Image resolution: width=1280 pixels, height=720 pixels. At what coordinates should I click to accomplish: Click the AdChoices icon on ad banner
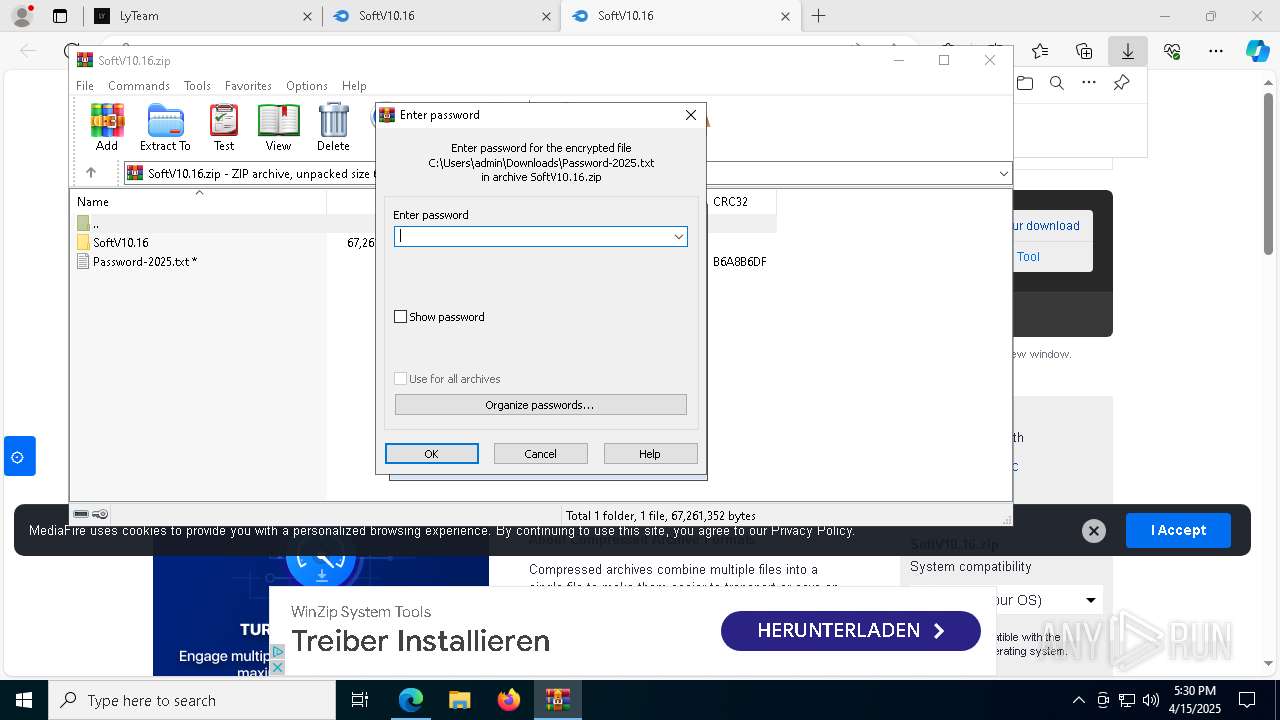(278, 651)
